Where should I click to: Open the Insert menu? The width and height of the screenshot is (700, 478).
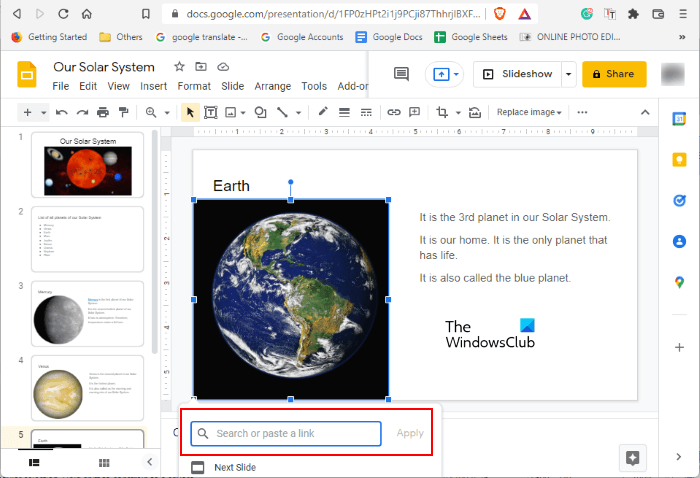click(153, 86)
